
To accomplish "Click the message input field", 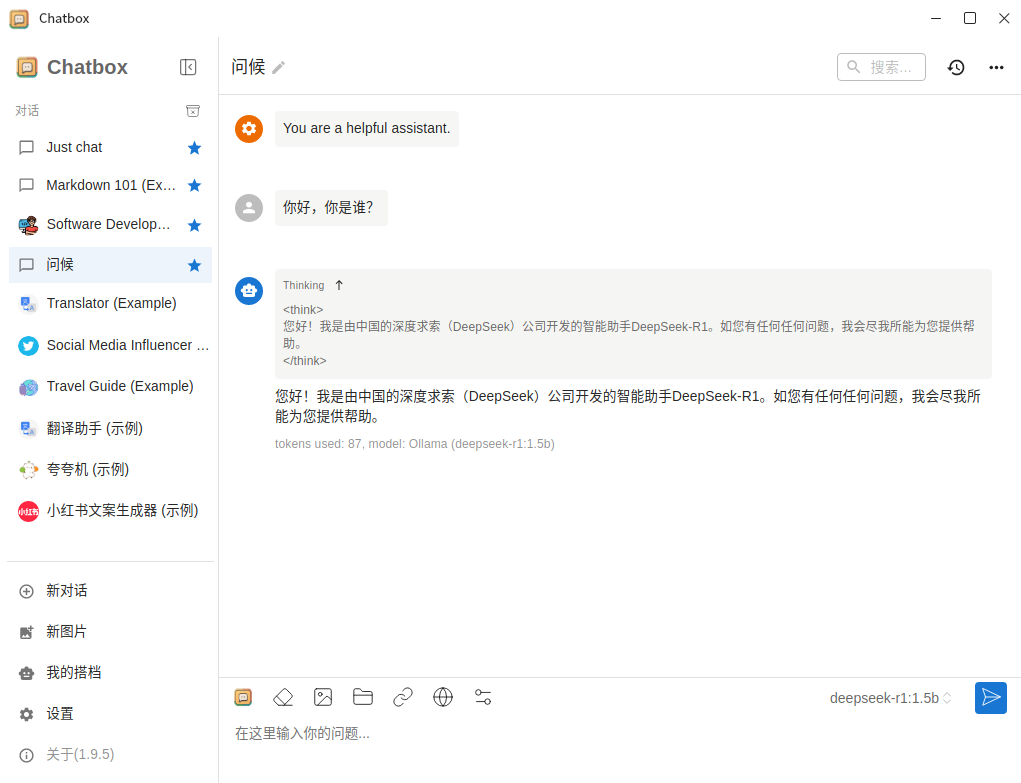I will click(500, 732).
